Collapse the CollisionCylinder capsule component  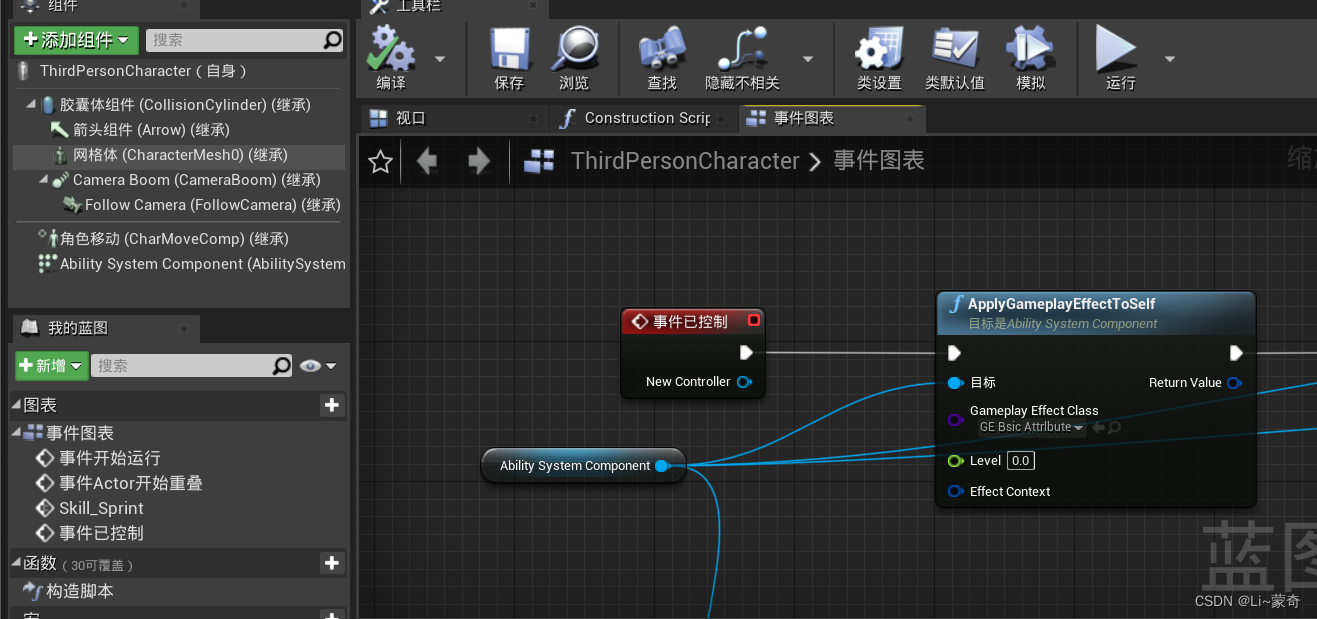click(31, 104)
